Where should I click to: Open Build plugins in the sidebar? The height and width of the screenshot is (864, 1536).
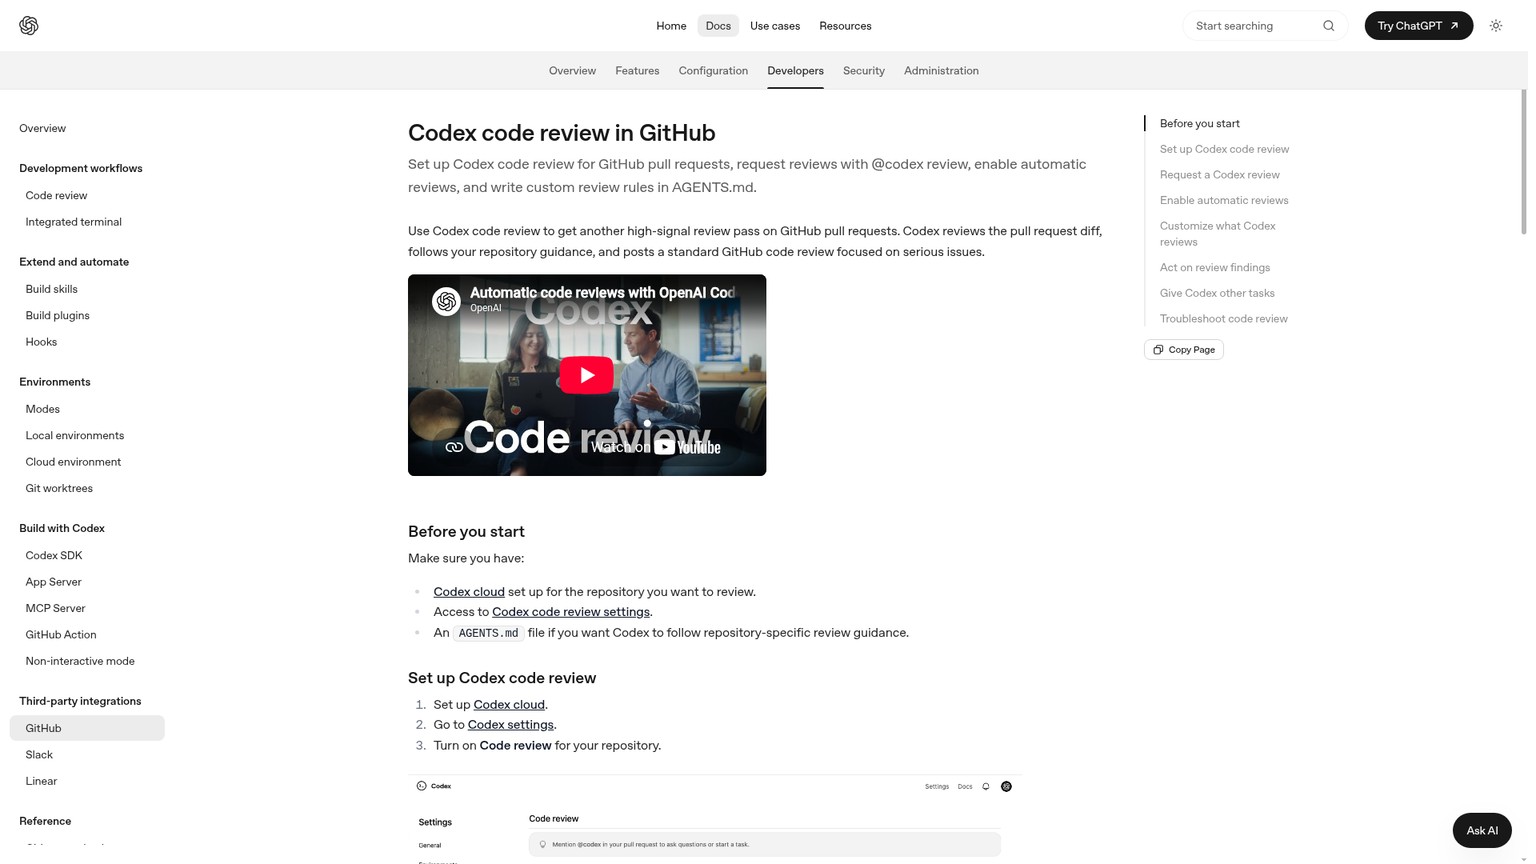tap(57, 315)
